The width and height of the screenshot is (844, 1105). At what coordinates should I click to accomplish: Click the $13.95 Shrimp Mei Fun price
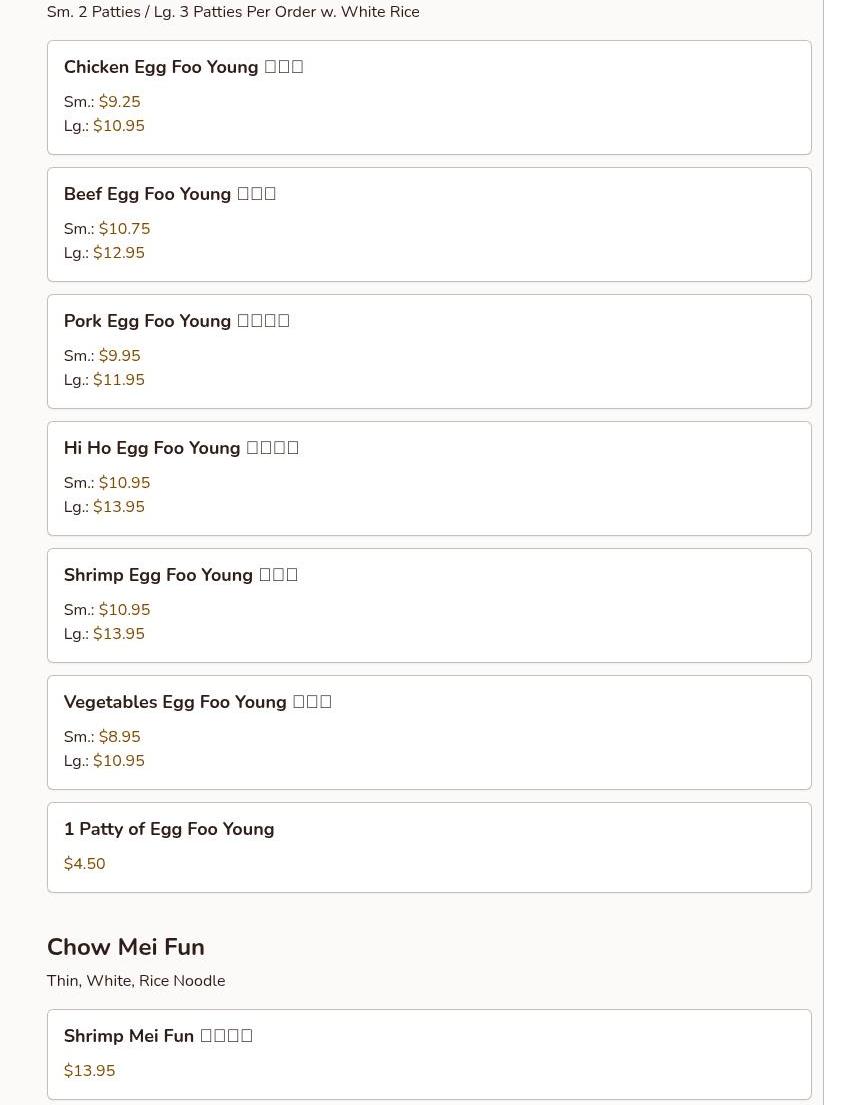click(89, 1071)
